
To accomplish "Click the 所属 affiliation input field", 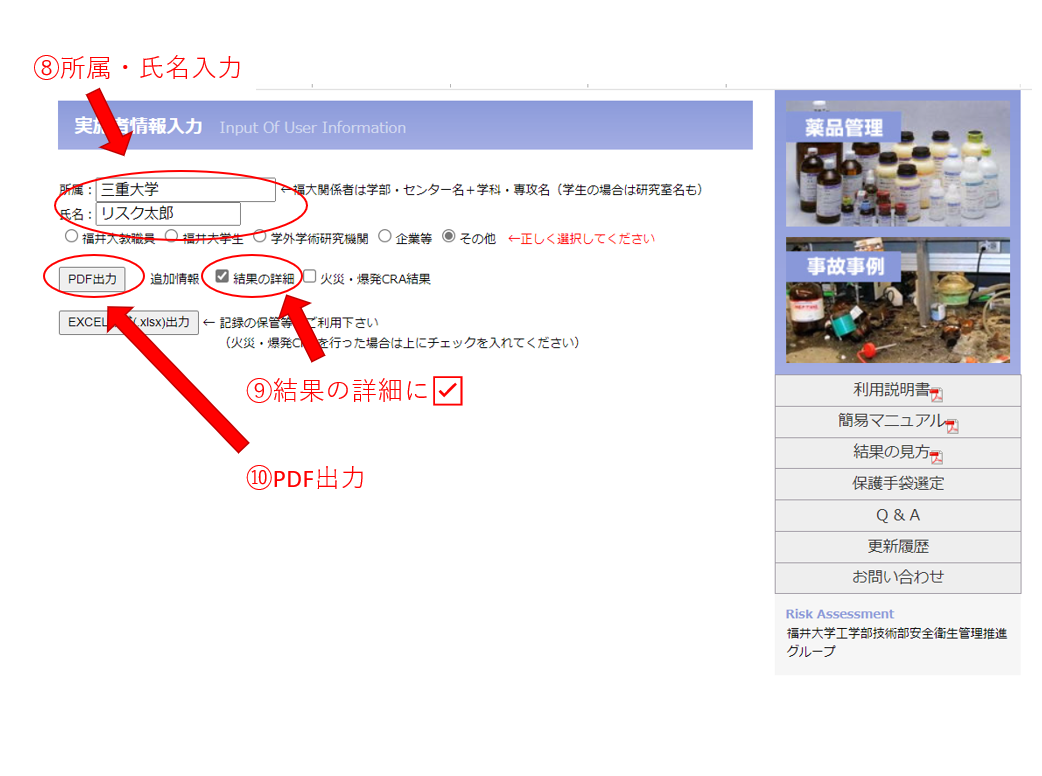I will 185,189.
